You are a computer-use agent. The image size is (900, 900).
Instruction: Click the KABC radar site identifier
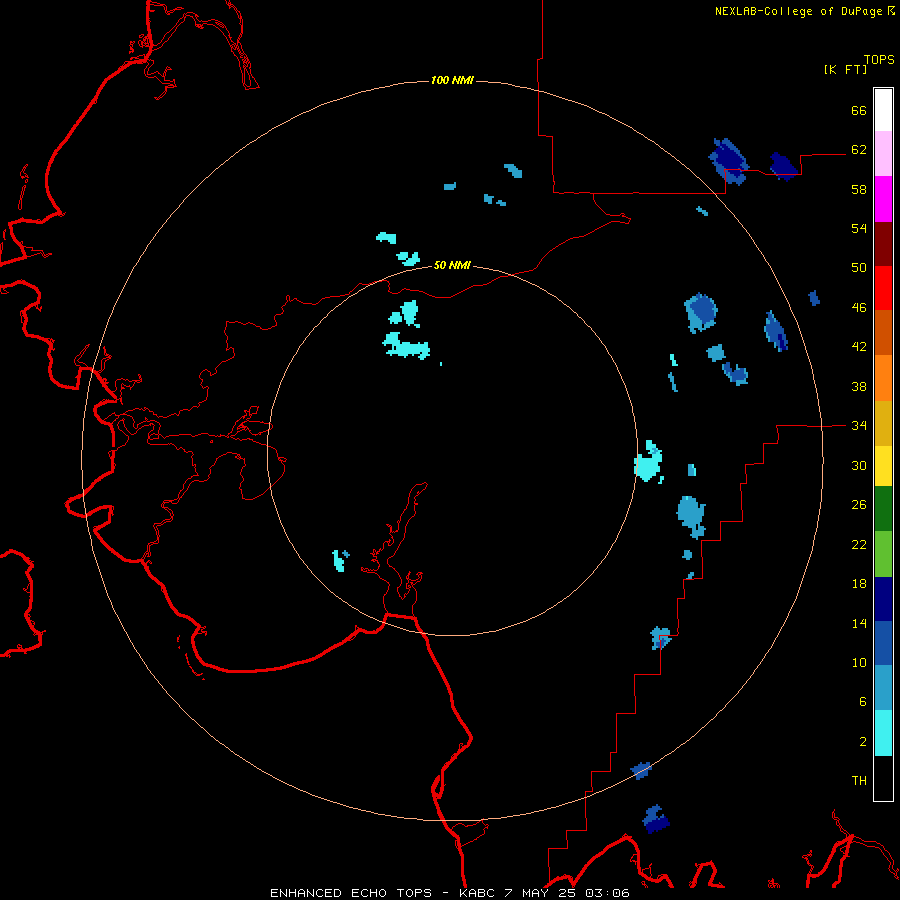click(x=479, y=893)
